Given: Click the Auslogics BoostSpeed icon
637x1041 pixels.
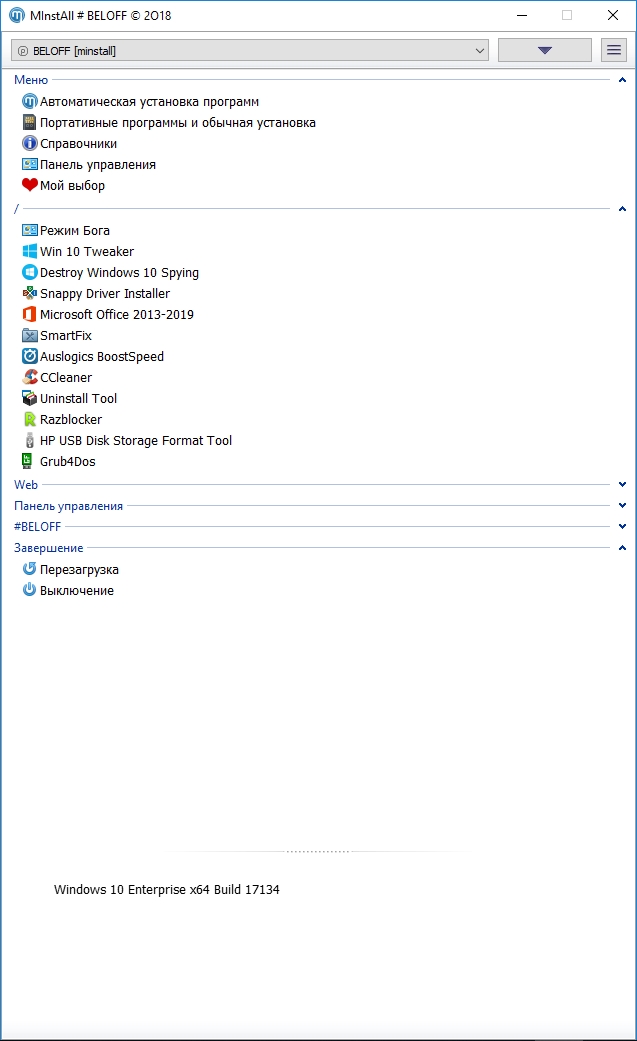Looking at the screenshot, I should (29, 356).
